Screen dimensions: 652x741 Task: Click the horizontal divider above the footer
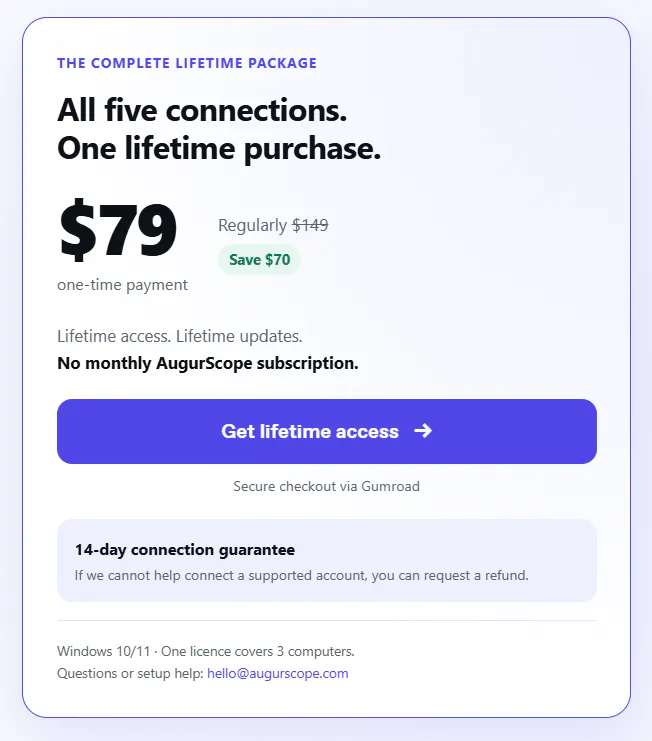(x=327, y=620)
